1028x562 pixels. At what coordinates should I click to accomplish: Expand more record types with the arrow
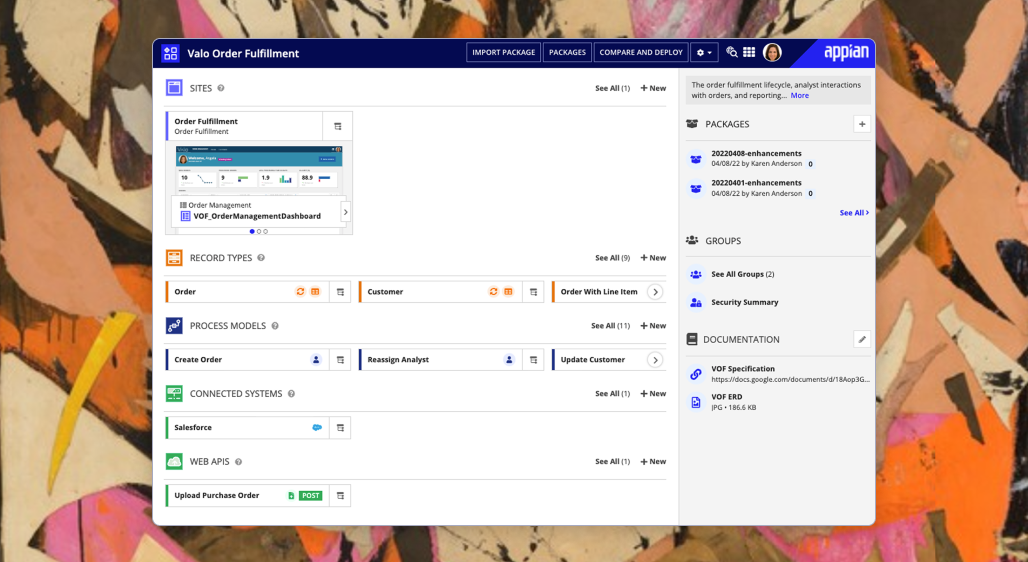[x=655, y=292]
